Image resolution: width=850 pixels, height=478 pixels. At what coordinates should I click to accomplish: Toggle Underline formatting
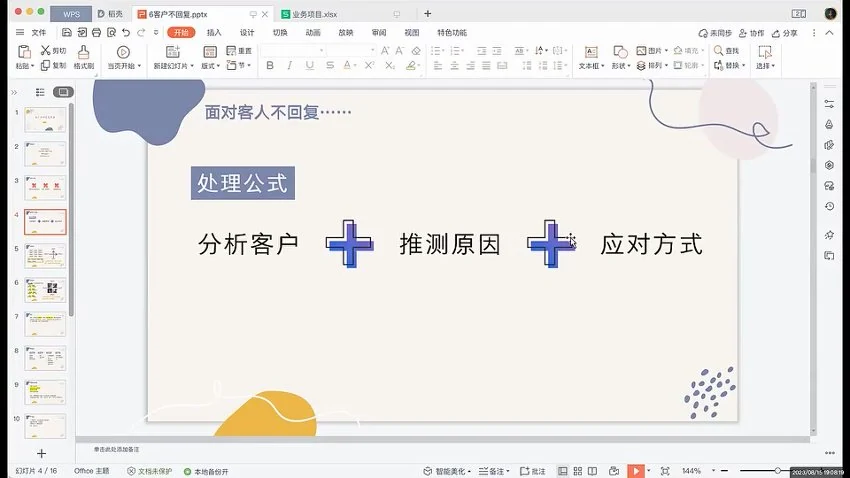pyautogui.click(x=310, y=65)
